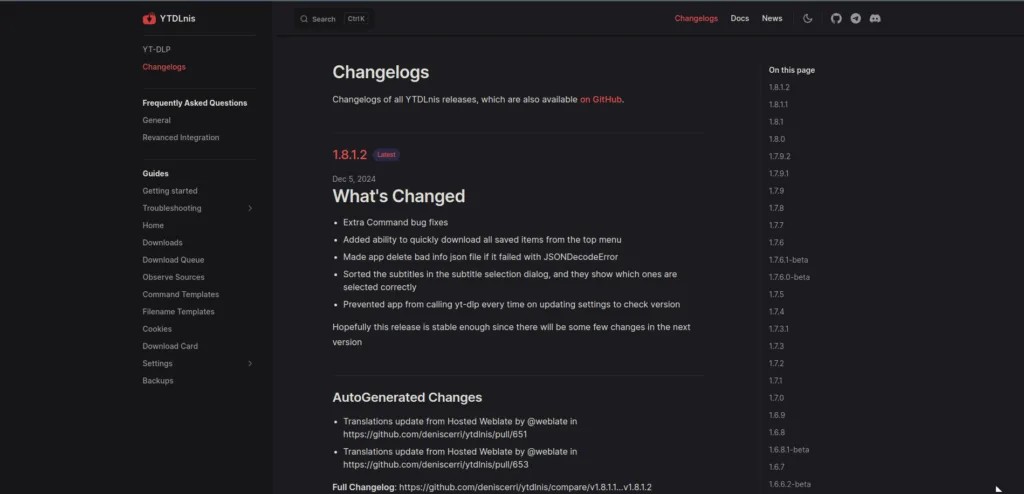
Task: Expand the Troubleshooting sidebar section
Action: [x=250, y=208]
